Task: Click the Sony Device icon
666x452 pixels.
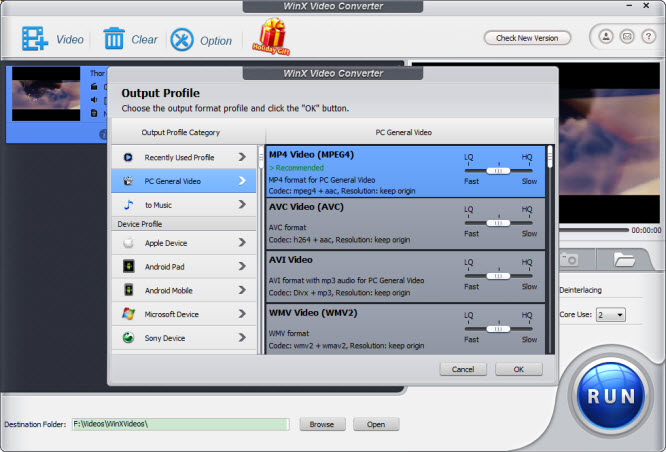Action: click(x=128, y=338)
